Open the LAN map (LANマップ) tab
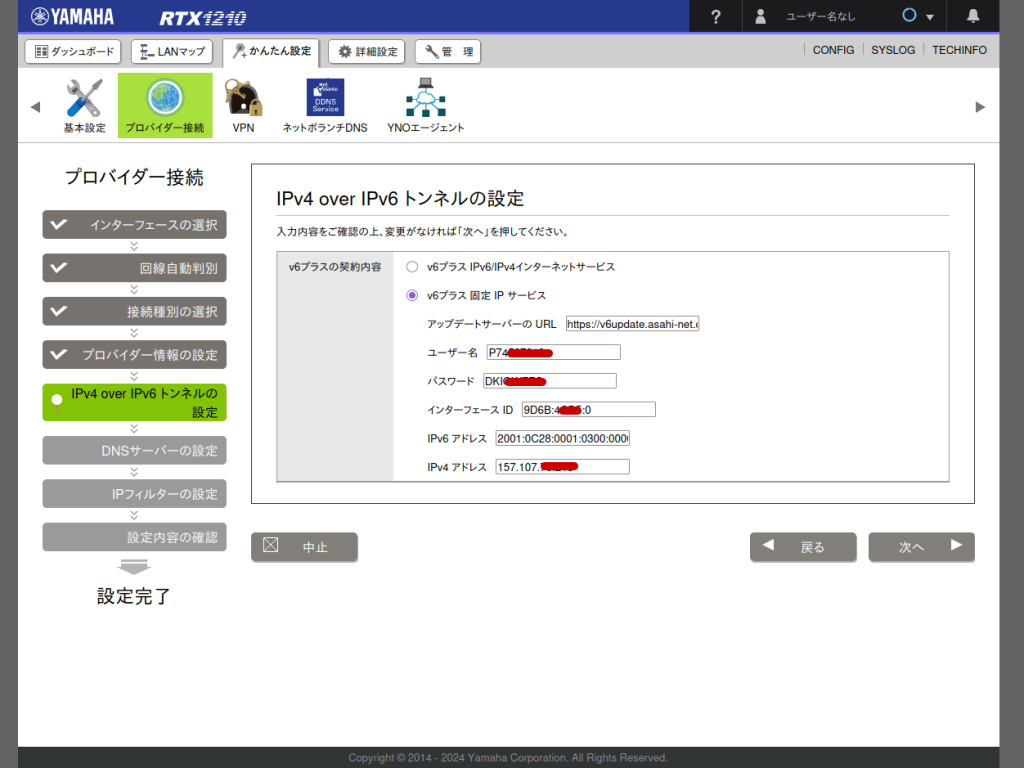Viewport: 1024px width, 768px height. (x=173, y=51)
